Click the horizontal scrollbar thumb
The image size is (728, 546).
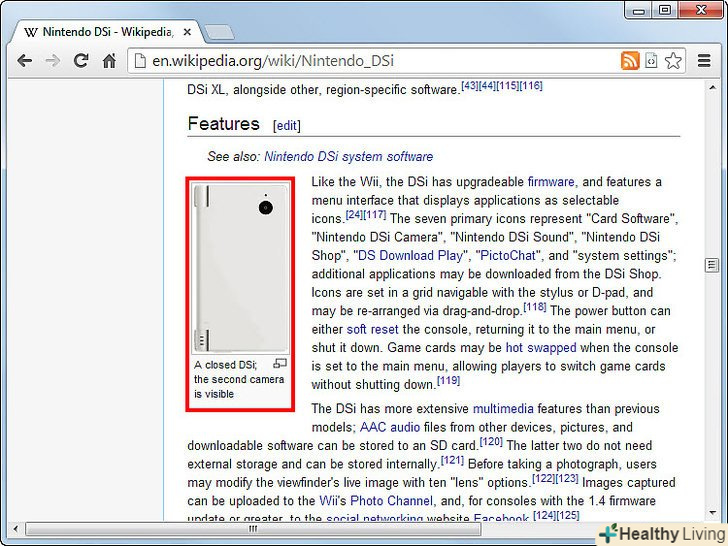pyautogui.click(x=253, y=528)
